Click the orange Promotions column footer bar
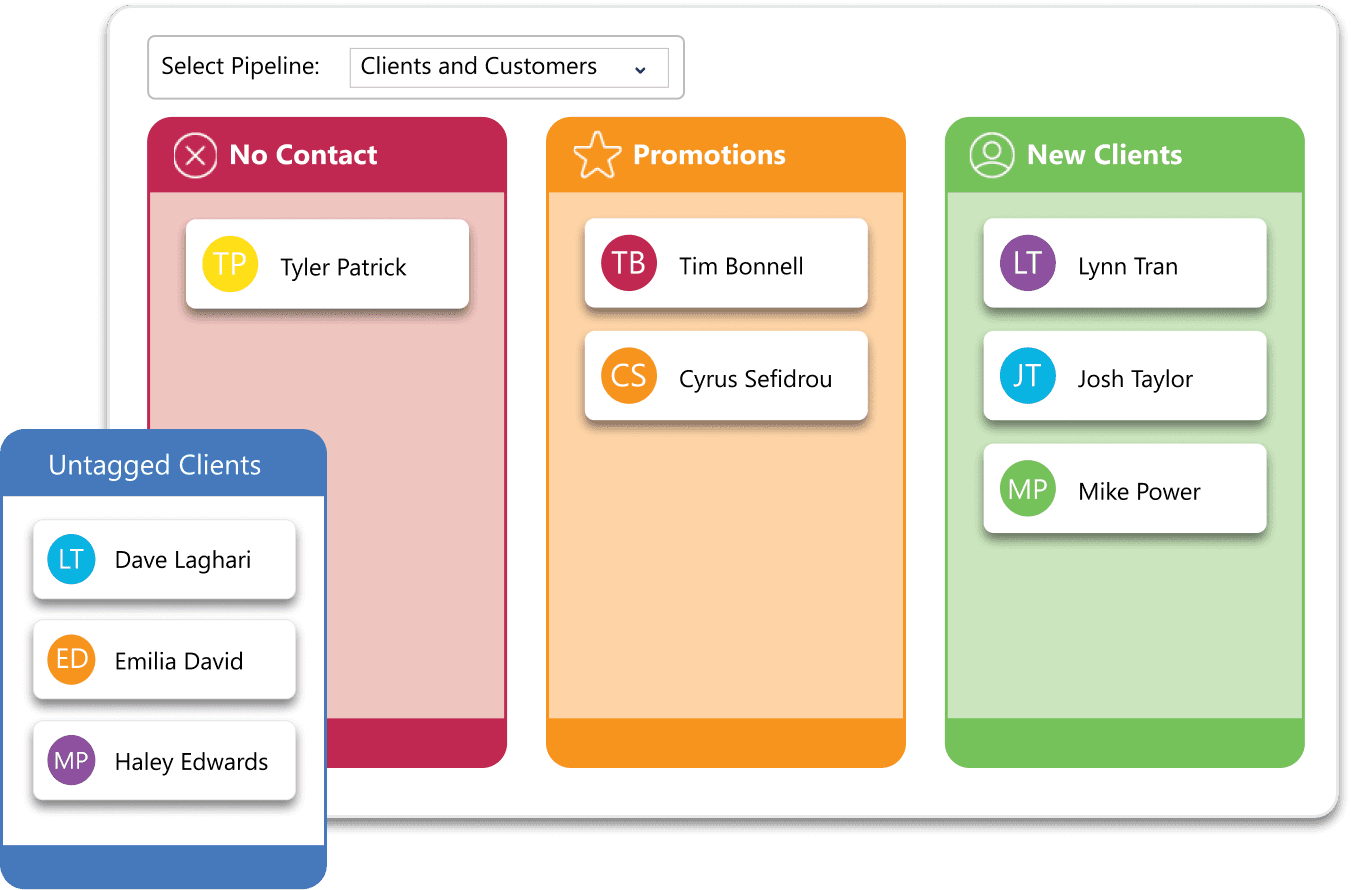The height and width of the screenshot is (890, 1351). point(725,743)
